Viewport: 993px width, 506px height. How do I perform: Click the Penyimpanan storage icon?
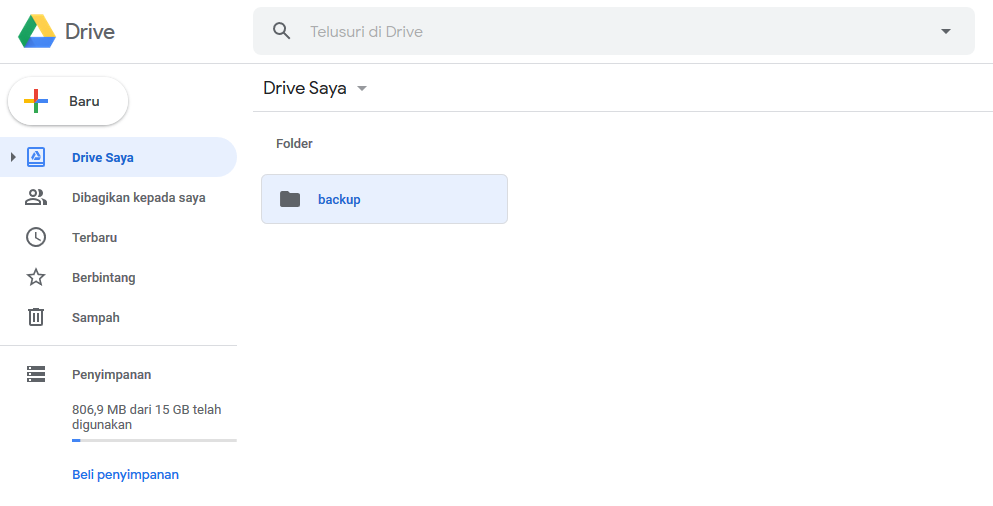tap(36, 374)
